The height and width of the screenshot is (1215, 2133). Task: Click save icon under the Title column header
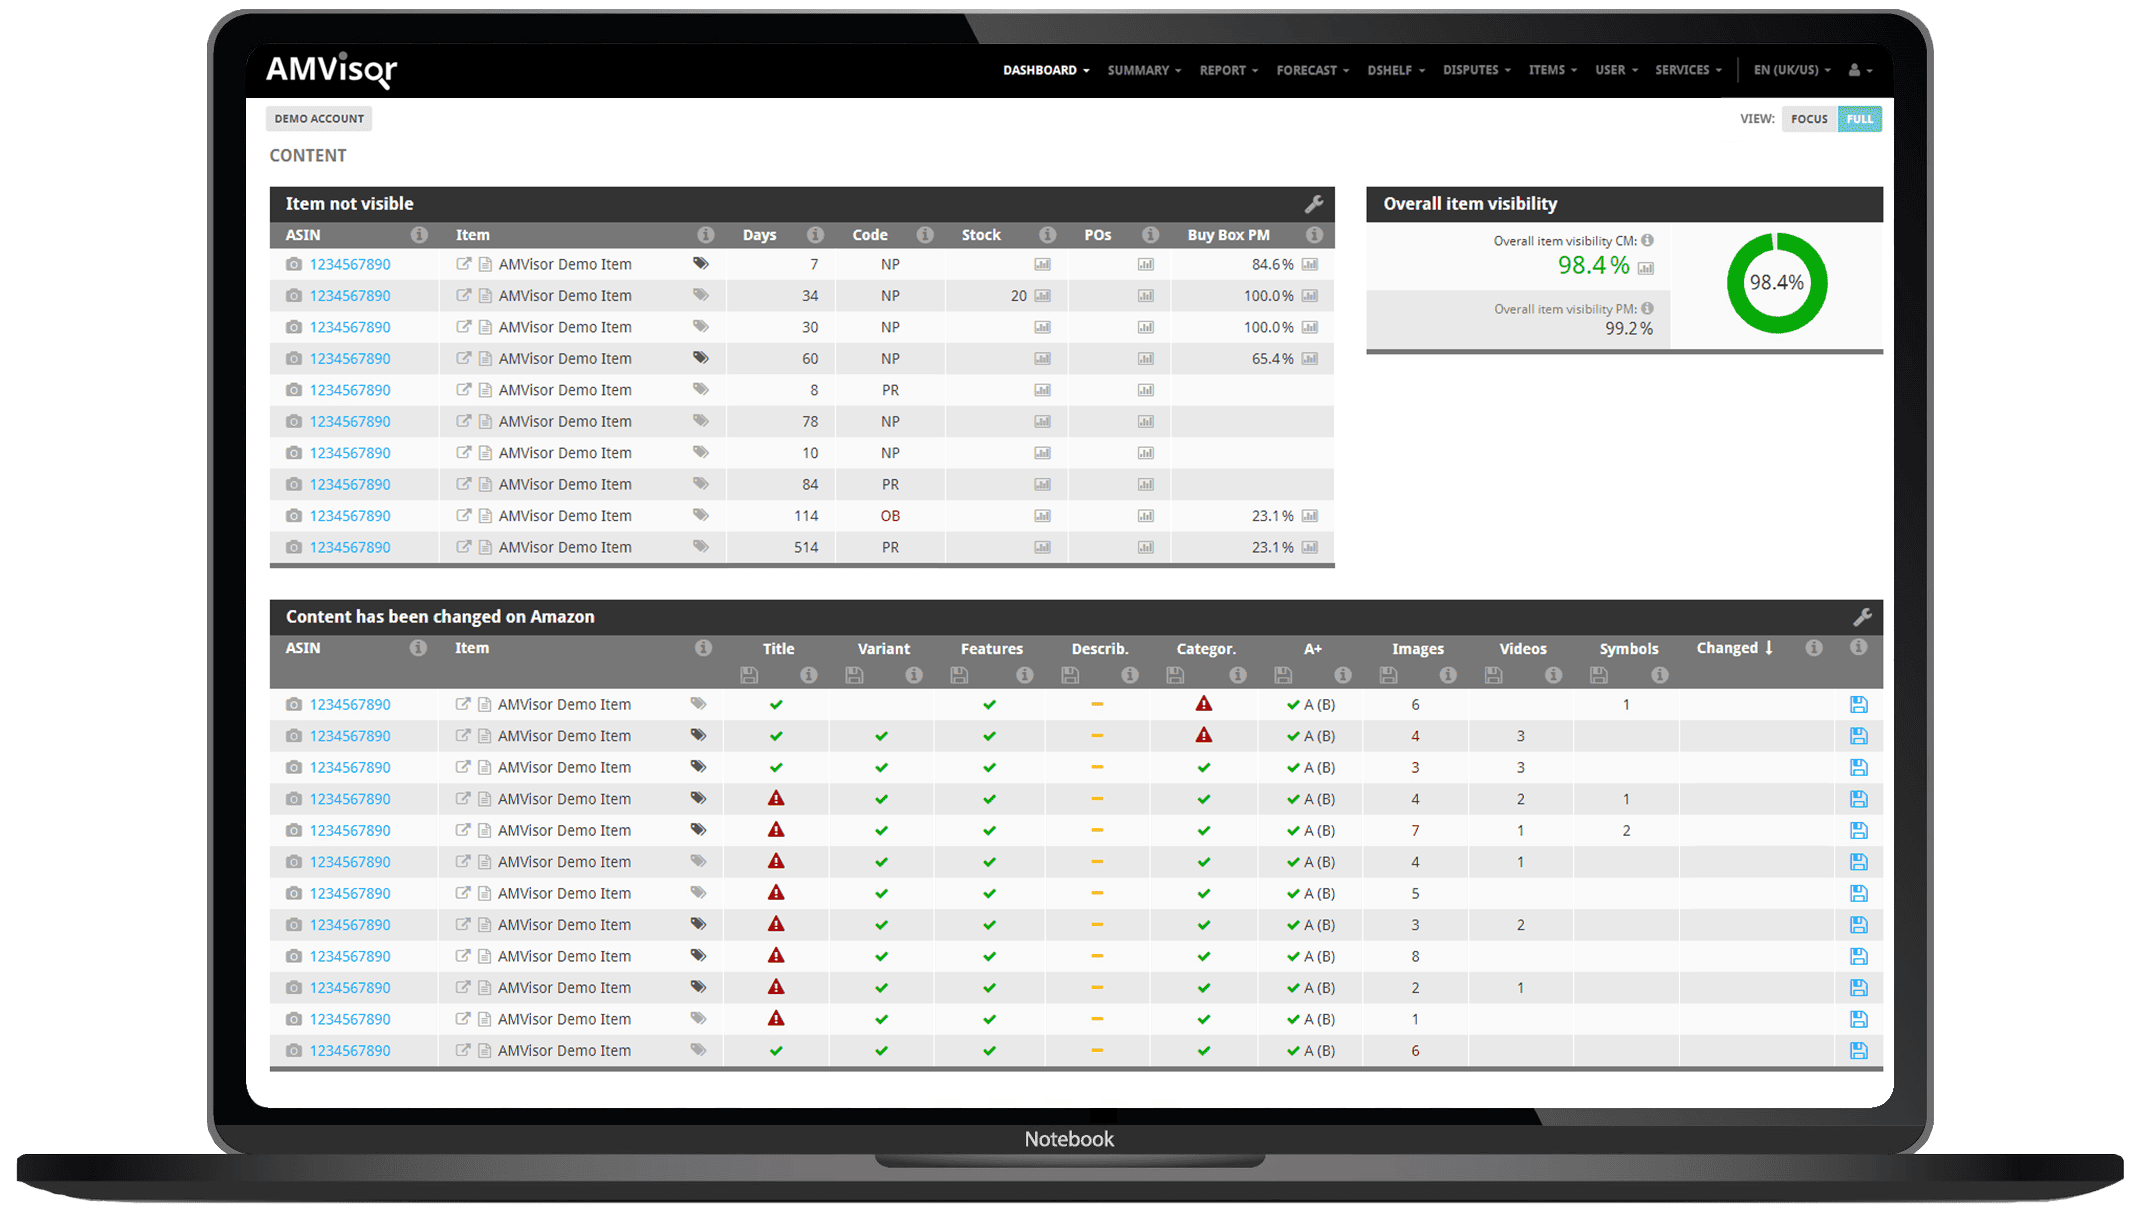click(748, 676)
